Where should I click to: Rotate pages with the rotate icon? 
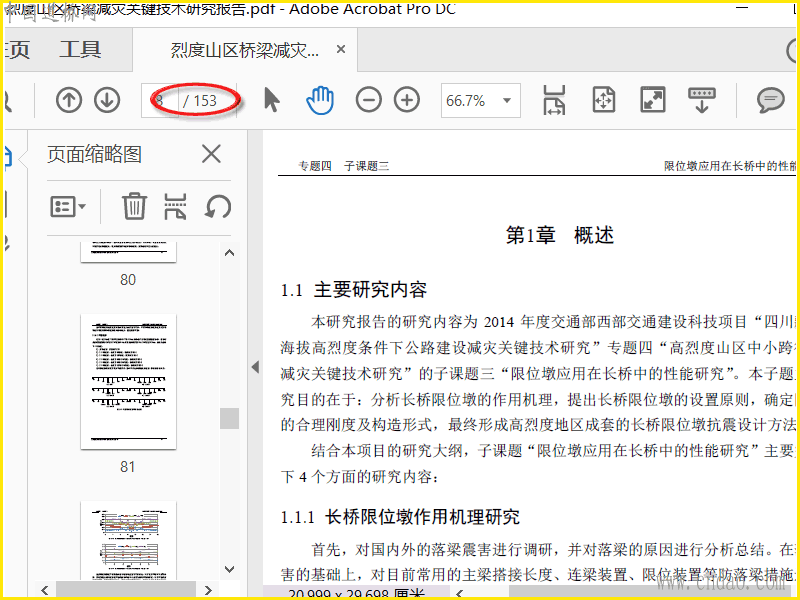218,207
